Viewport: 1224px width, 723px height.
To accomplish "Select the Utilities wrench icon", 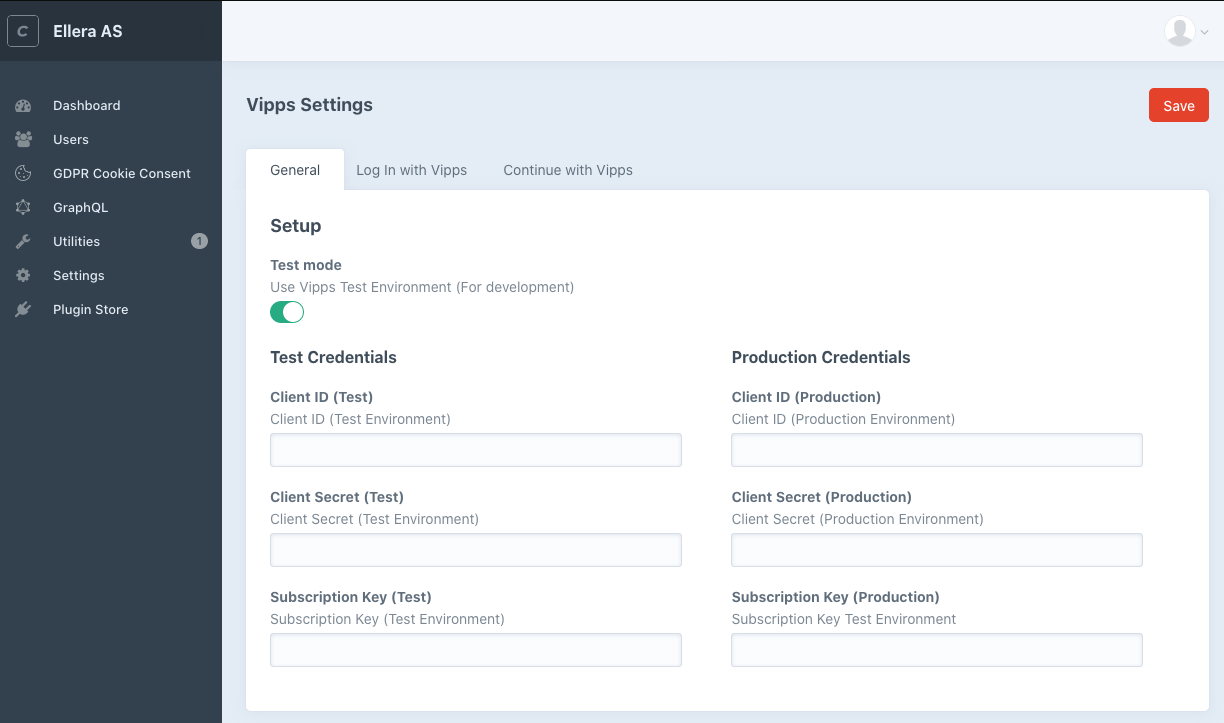I will pos(23,241).
